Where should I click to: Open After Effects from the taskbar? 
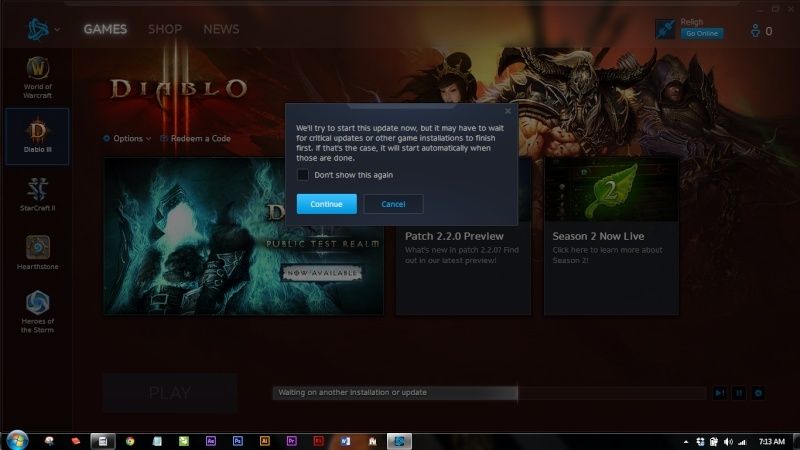[x=211, y=441]
